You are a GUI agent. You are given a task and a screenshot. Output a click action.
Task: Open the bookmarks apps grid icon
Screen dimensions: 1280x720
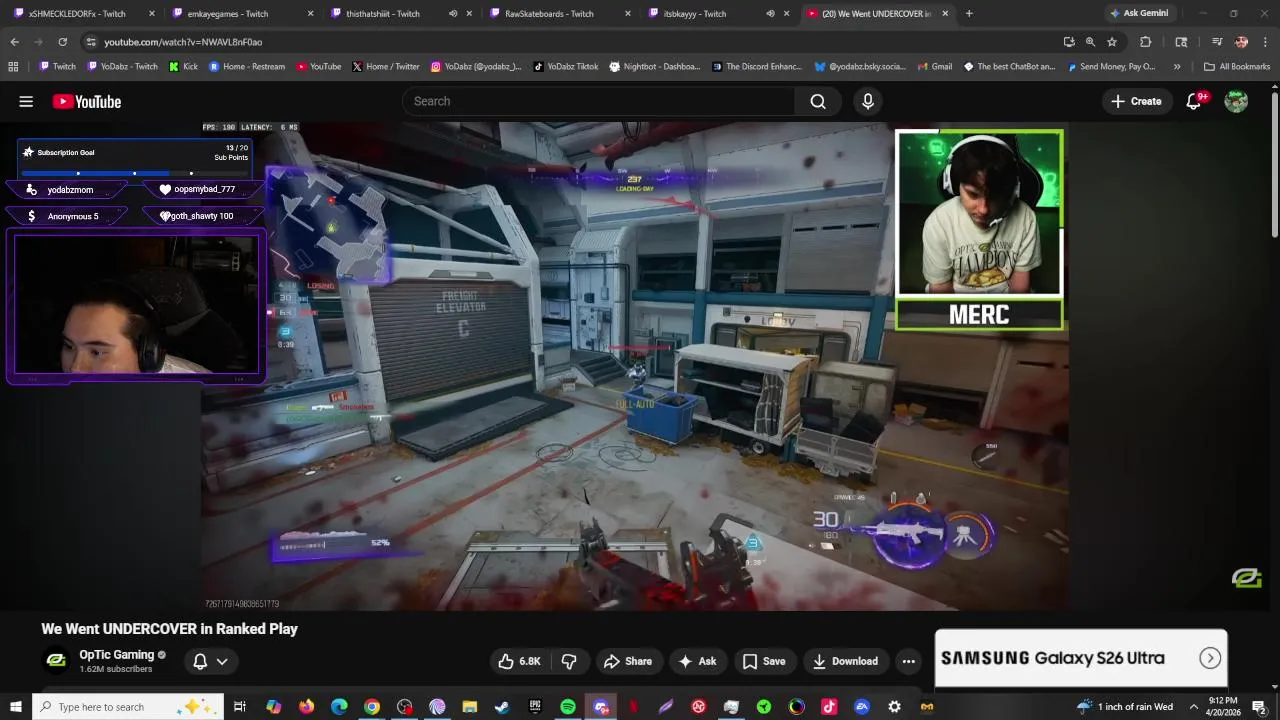coord(13,67)
